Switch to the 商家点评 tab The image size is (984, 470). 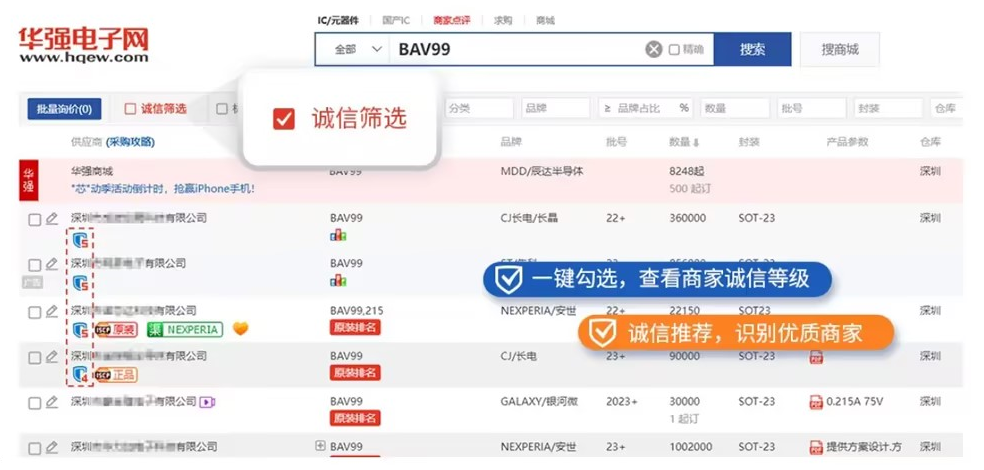click(451, 20)
